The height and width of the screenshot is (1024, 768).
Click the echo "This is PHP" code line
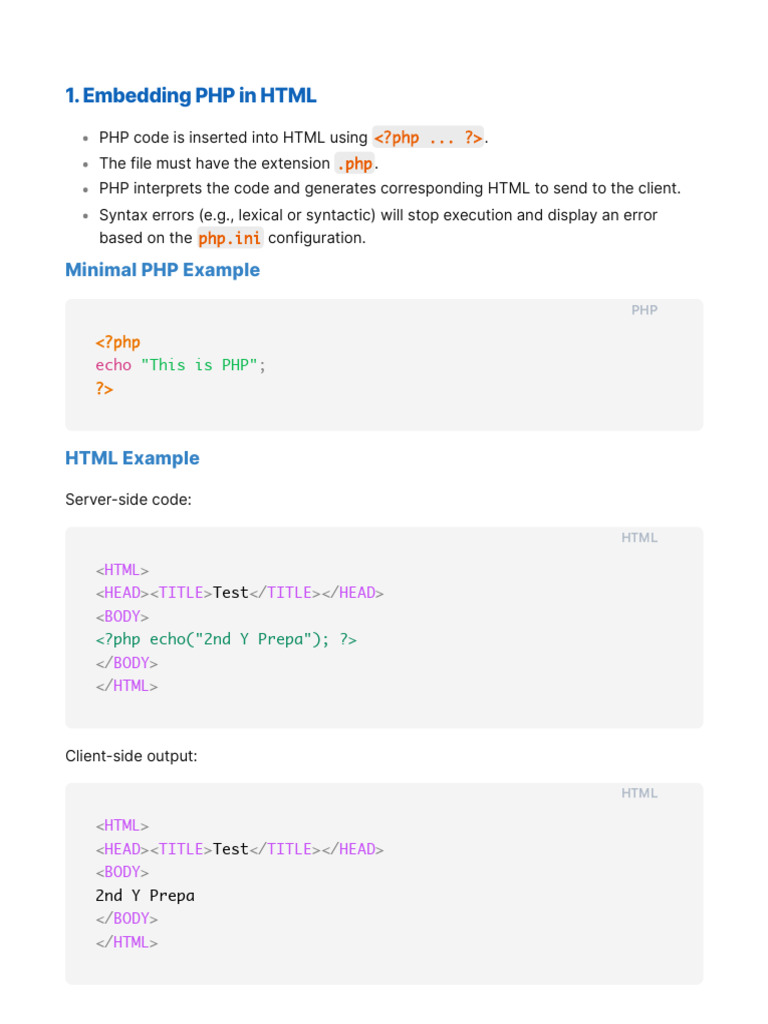[x=181, y=365]
